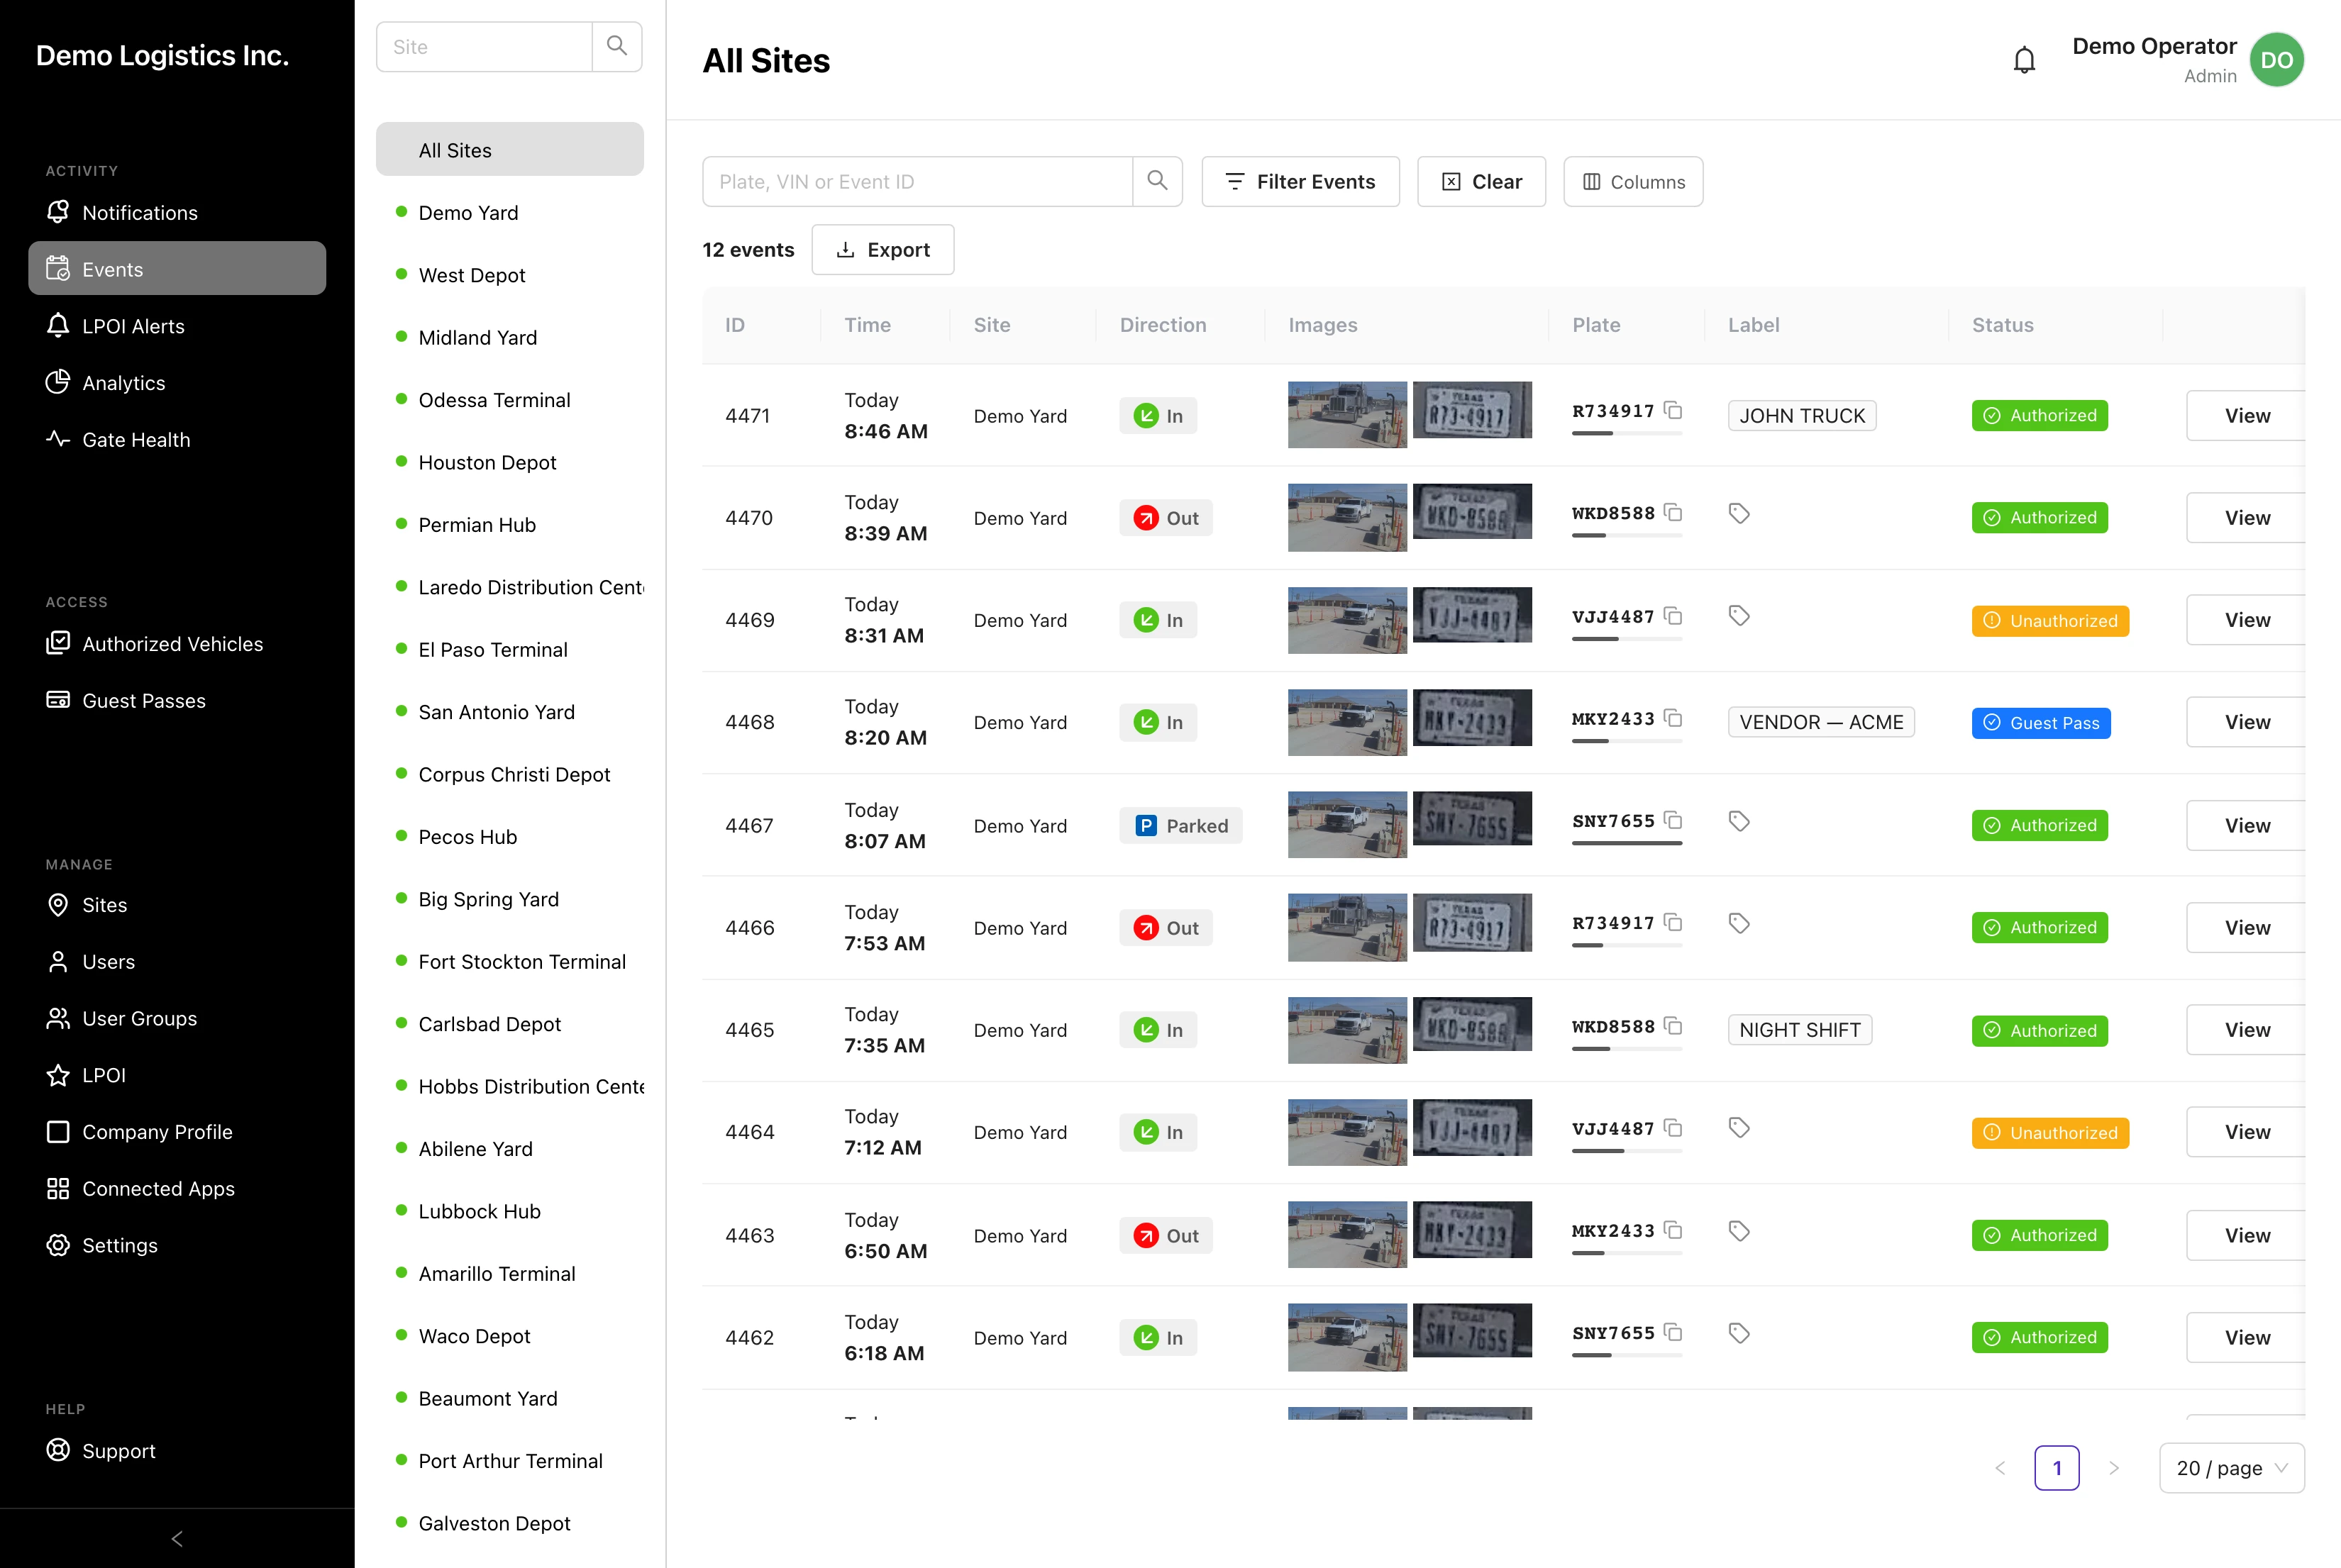Click NIGHT SHIFT label on event 4465
The image size is (2341, 1568).
coord(1800,1029)
